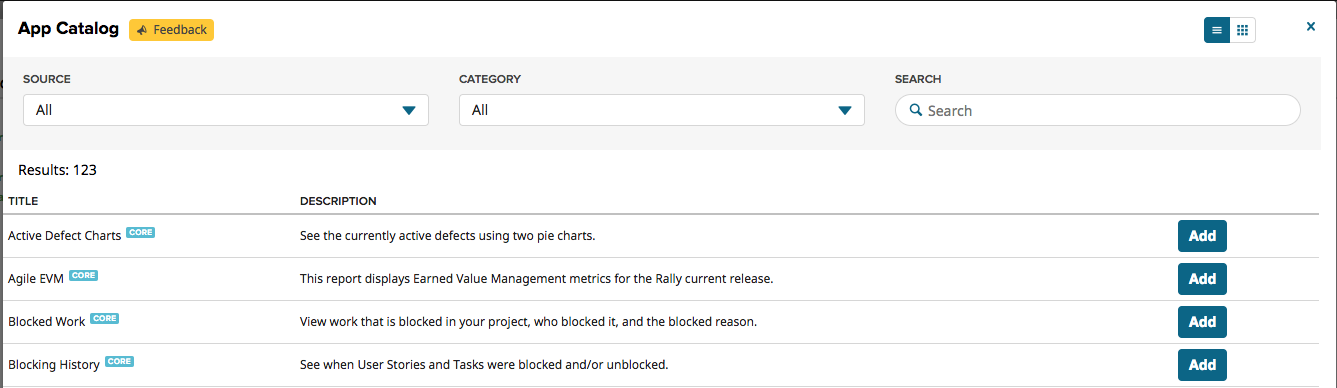
Task: Click CORE badge beside Active Defect Charts
Action: tap(141, 232)
